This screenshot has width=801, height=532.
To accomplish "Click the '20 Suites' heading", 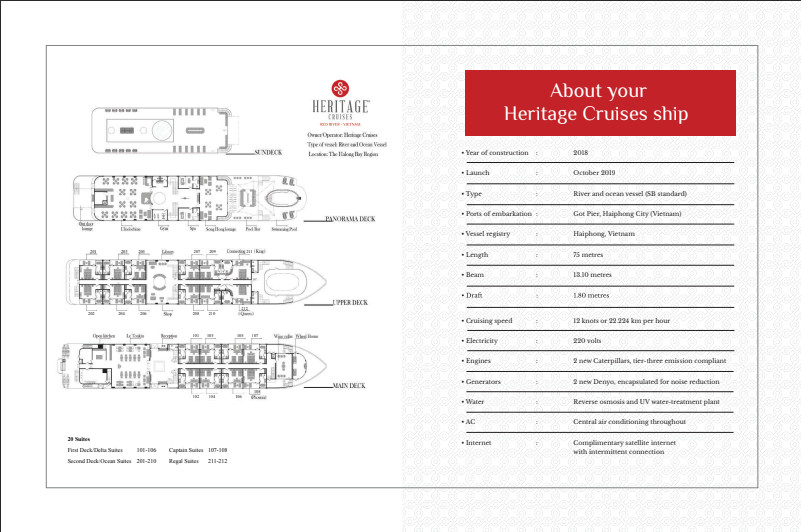I will [x=79, y=439].
